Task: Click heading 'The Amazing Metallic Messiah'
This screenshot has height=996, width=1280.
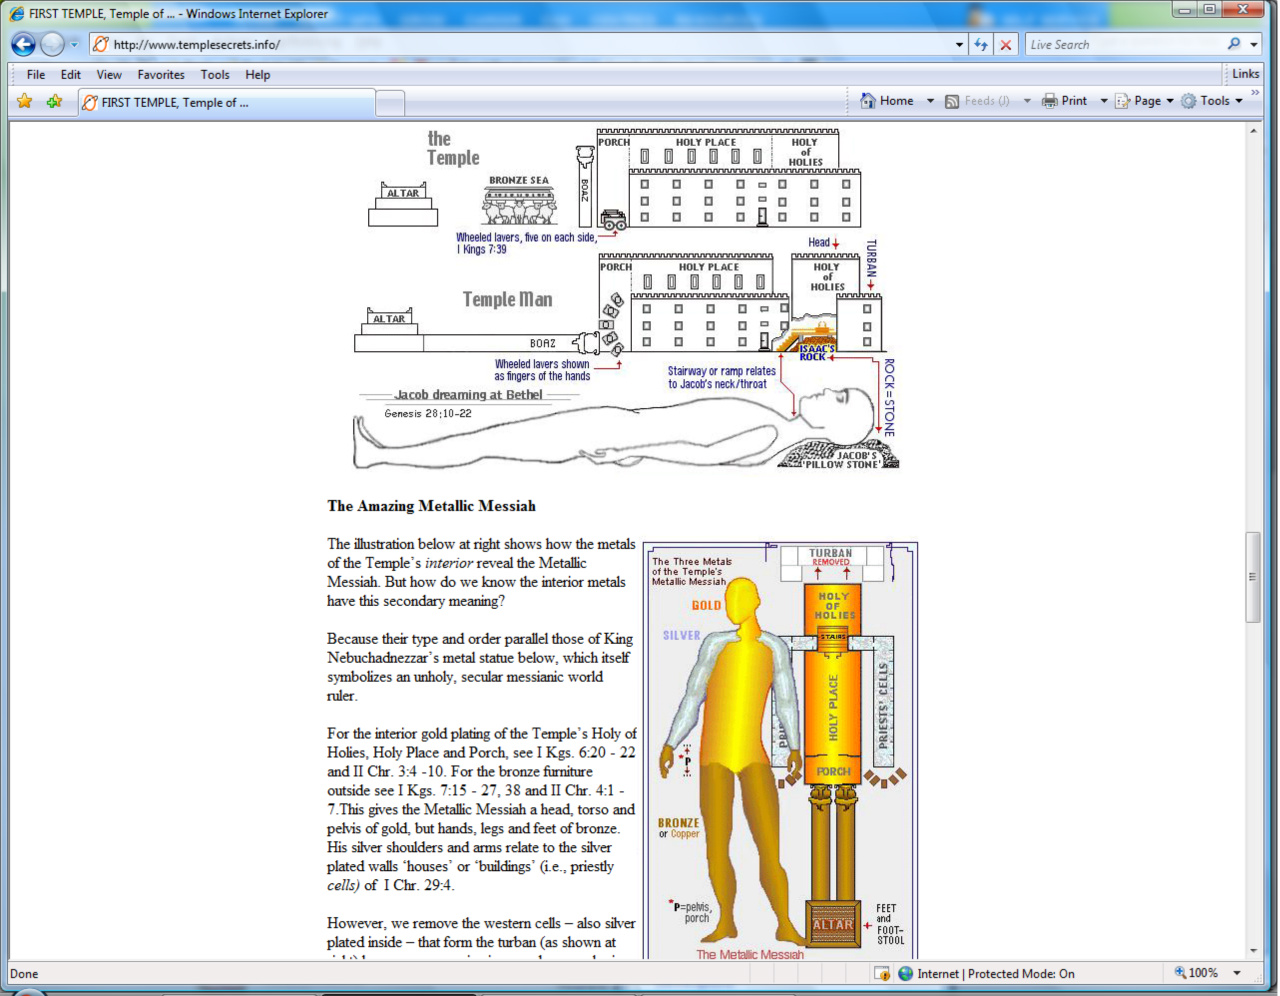Action: pos(431,506)
